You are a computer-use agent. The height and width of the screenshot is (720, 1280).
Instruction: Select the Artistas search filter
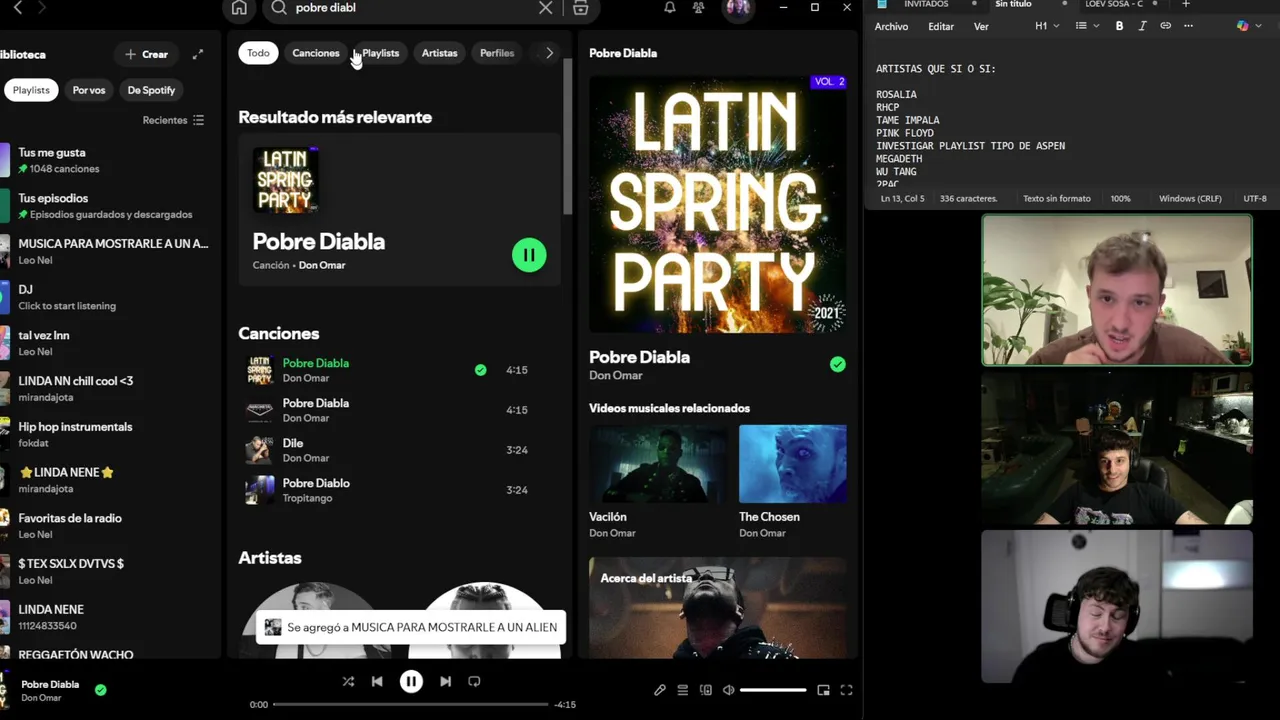[x=439, y=53]
